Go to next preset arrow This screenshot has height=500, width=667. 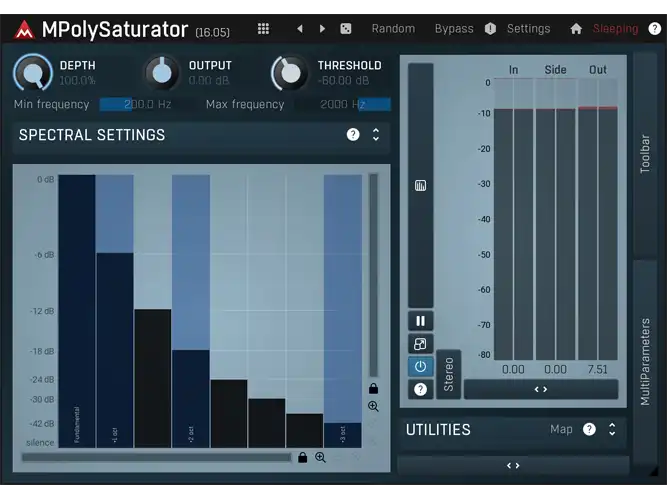coord(322,29)
